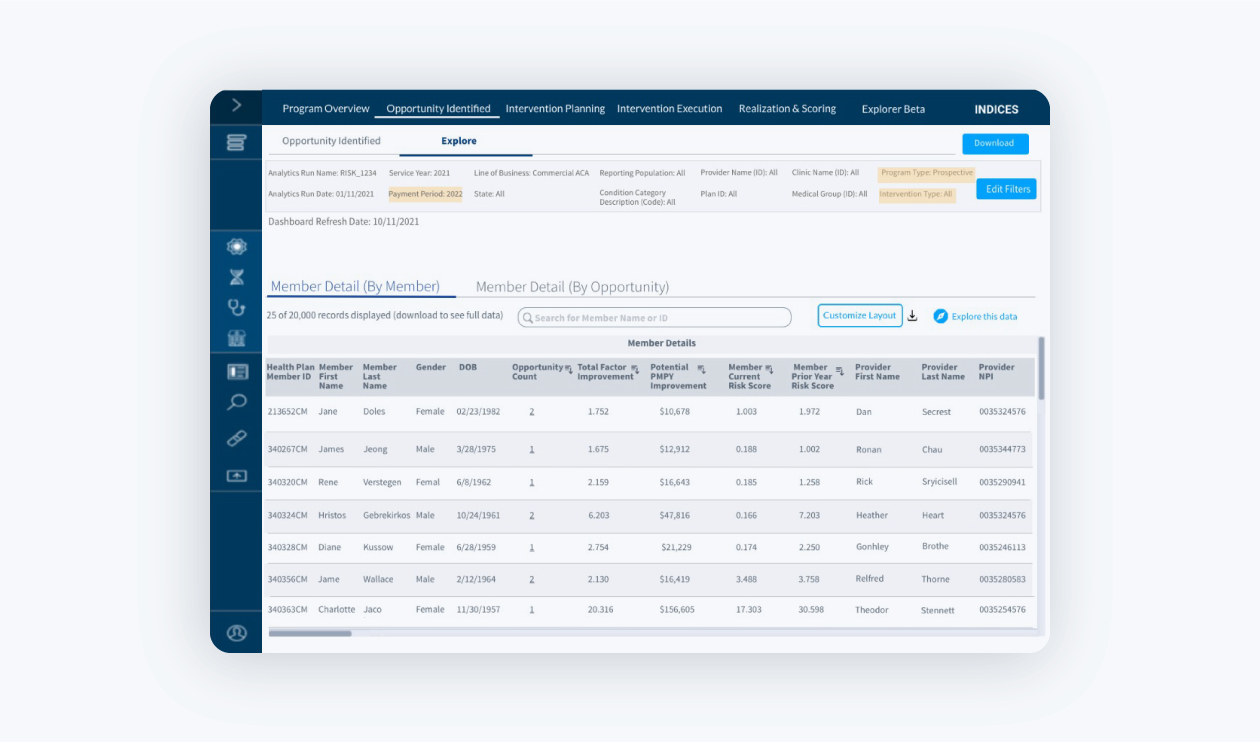Viewport: 1260px width, 742px height.
Task: Open the Explore this data link
Action: point(984,317)
